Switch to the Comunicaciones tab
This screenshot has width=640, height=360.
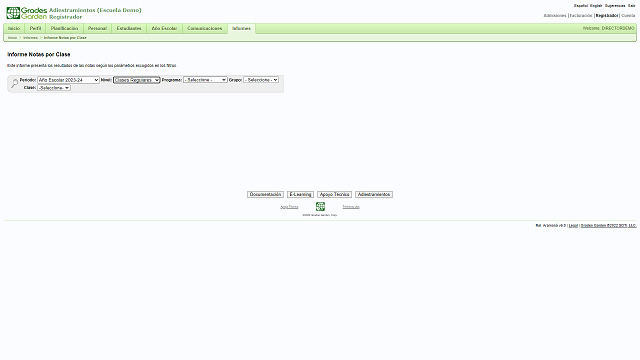tap(204, 29)
